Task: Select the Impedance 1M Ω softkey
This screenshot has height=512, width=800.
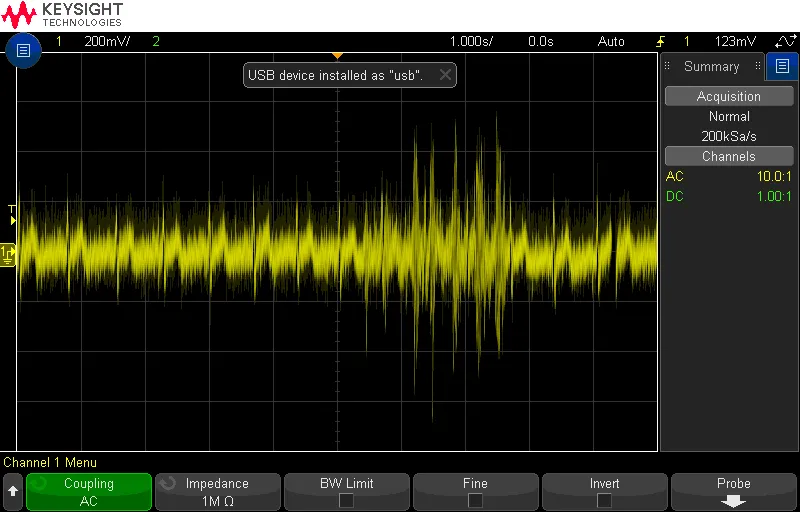Action: (x=217, y=492)
